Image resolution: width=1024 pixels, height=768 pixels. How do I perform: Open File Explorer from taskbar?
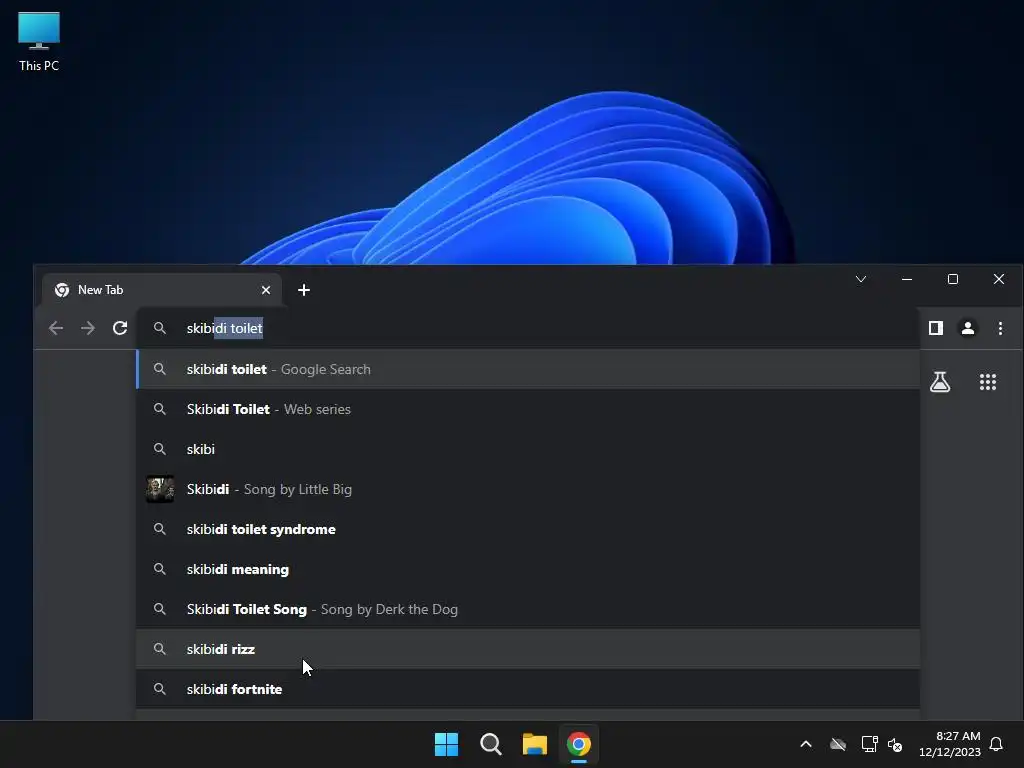[x=534, y=744]
